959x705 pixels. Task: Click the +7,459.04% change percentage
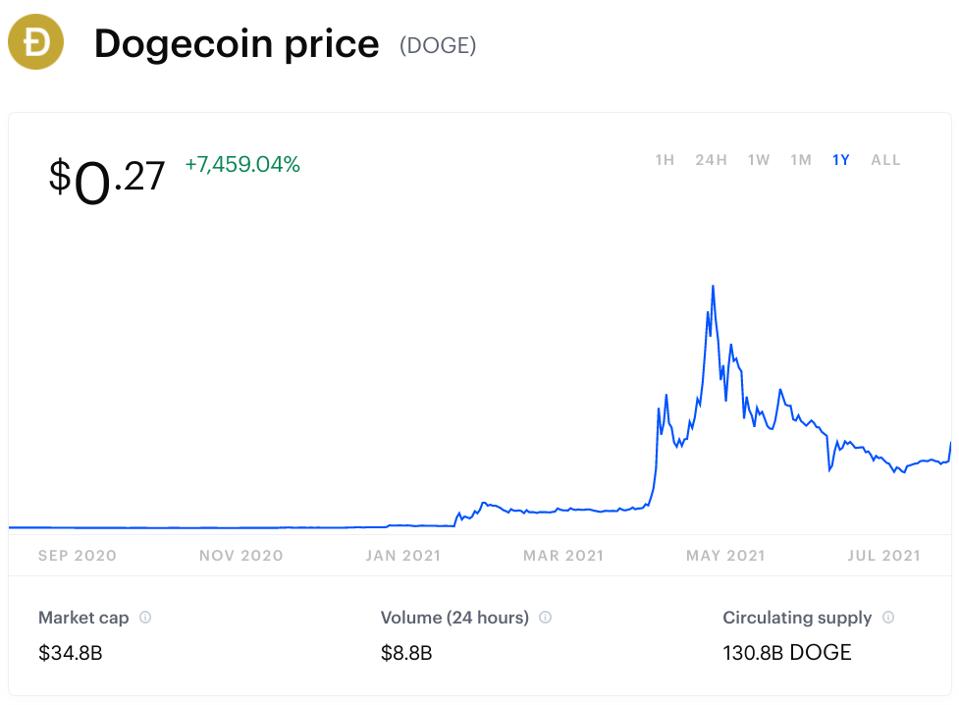pos(242,164)
